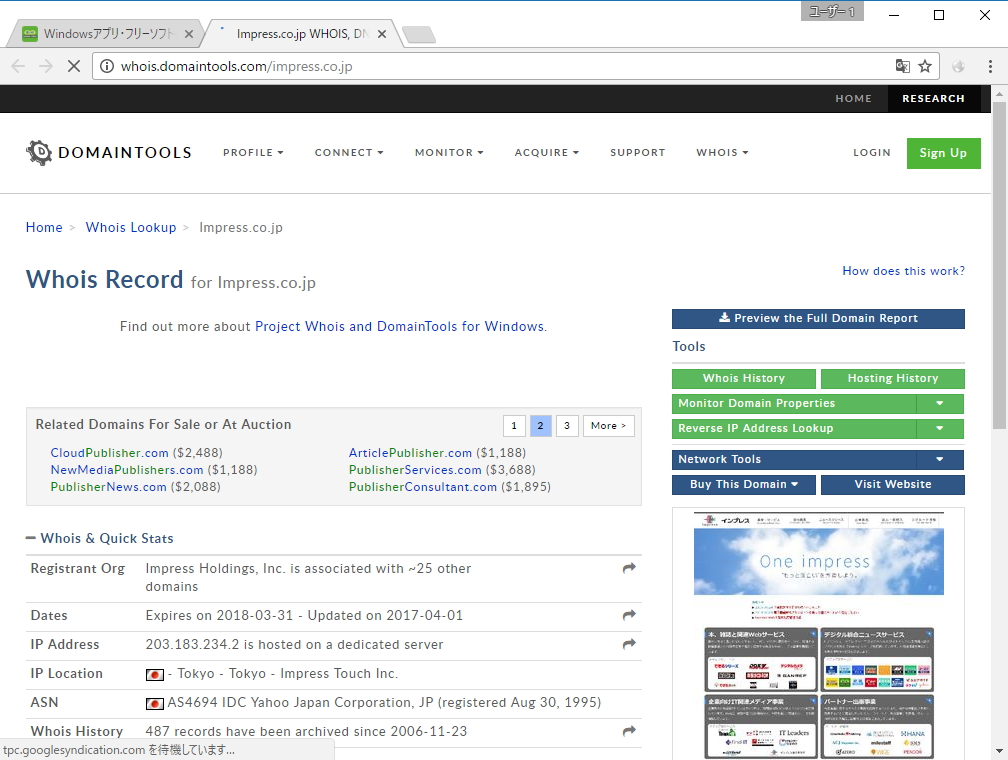Click Visit Website button
This screenshot has width=1008, height=760.
point(893,484)
